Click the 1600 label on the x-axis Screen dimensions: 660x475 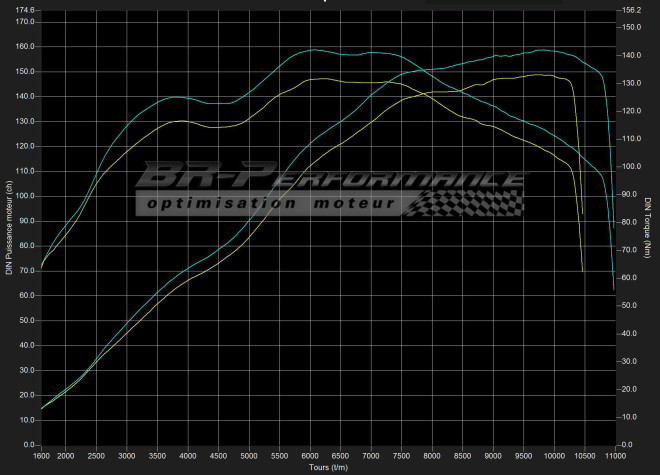click(x=41, y=456)
